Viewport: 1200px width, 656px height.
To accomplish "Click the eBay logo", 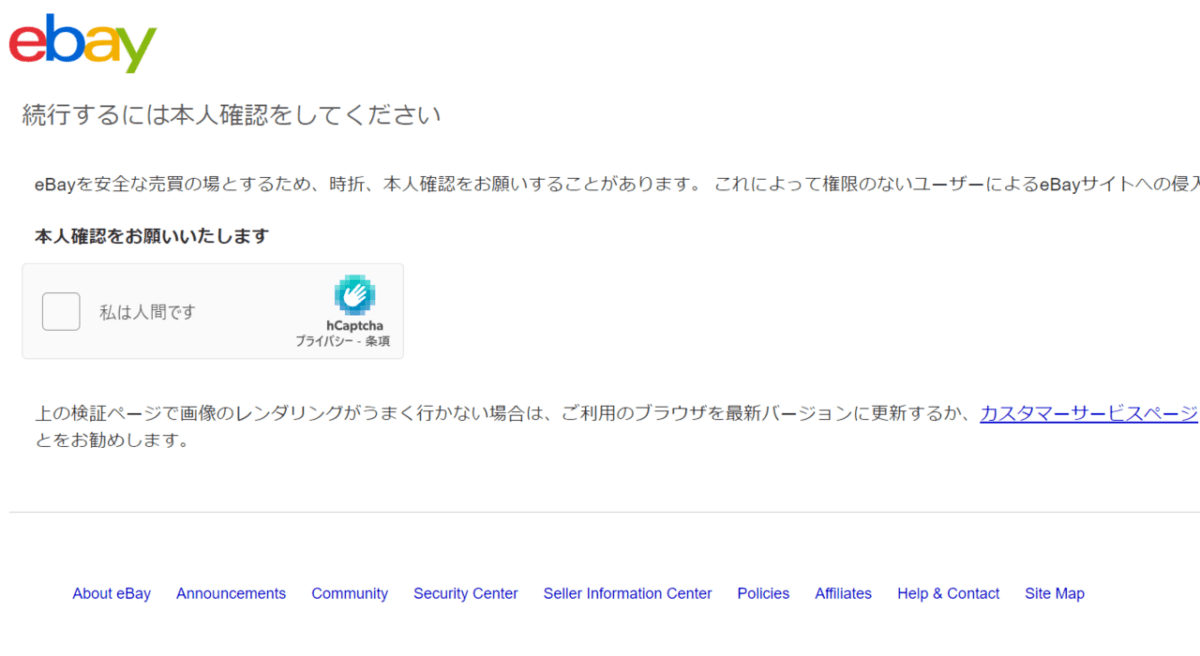I will [x=83, y=43].
